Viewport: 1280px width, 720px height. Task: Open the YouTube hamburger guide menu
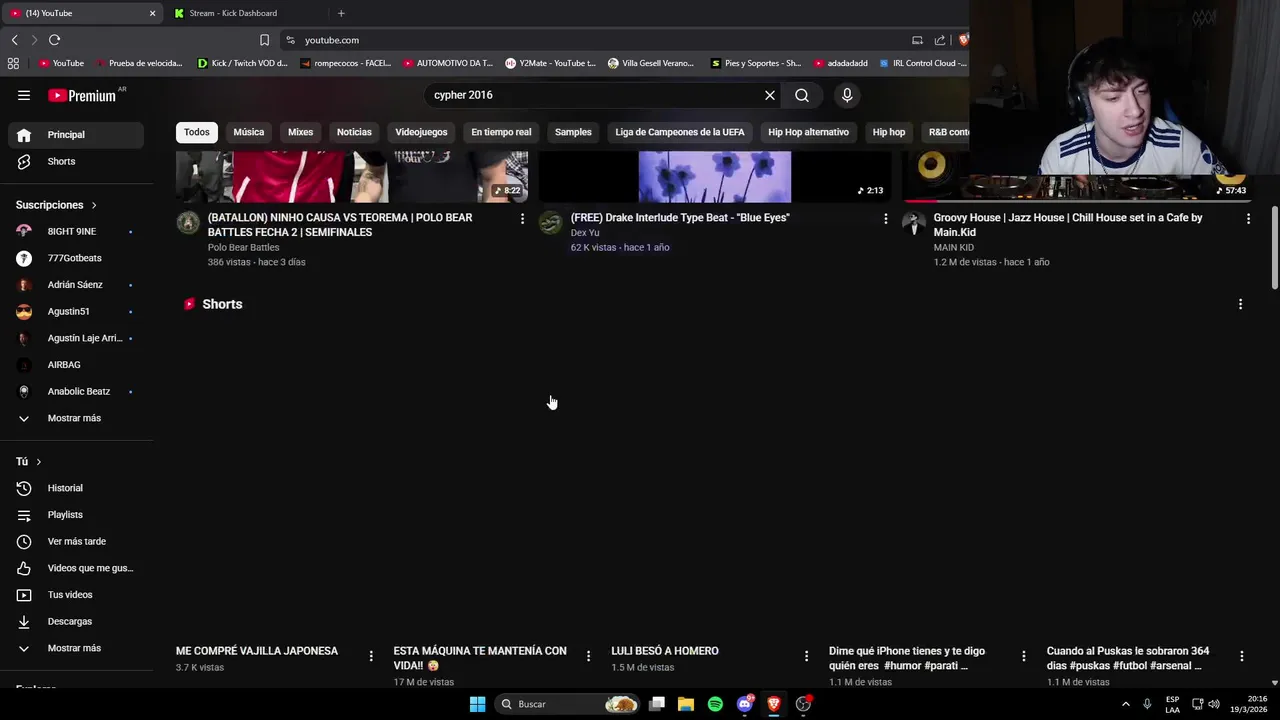[x=24, y=95]
